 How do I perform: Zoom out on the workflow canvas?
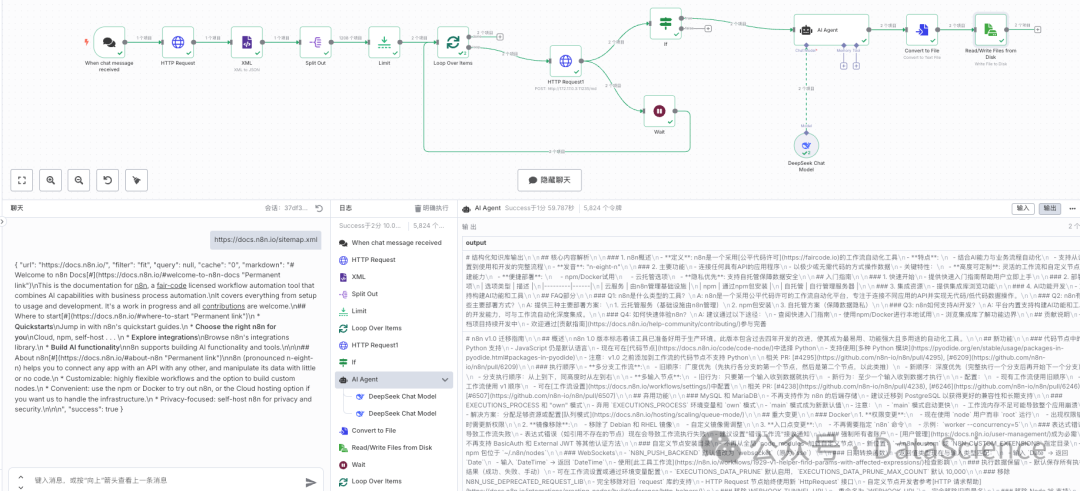click(79, 180)
